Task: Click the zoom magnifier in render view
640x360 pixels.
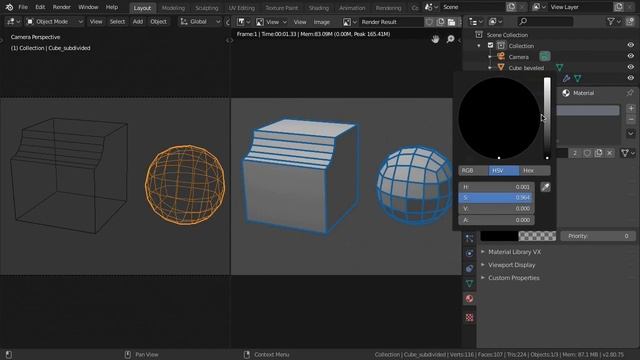Action: click(451, 39)
